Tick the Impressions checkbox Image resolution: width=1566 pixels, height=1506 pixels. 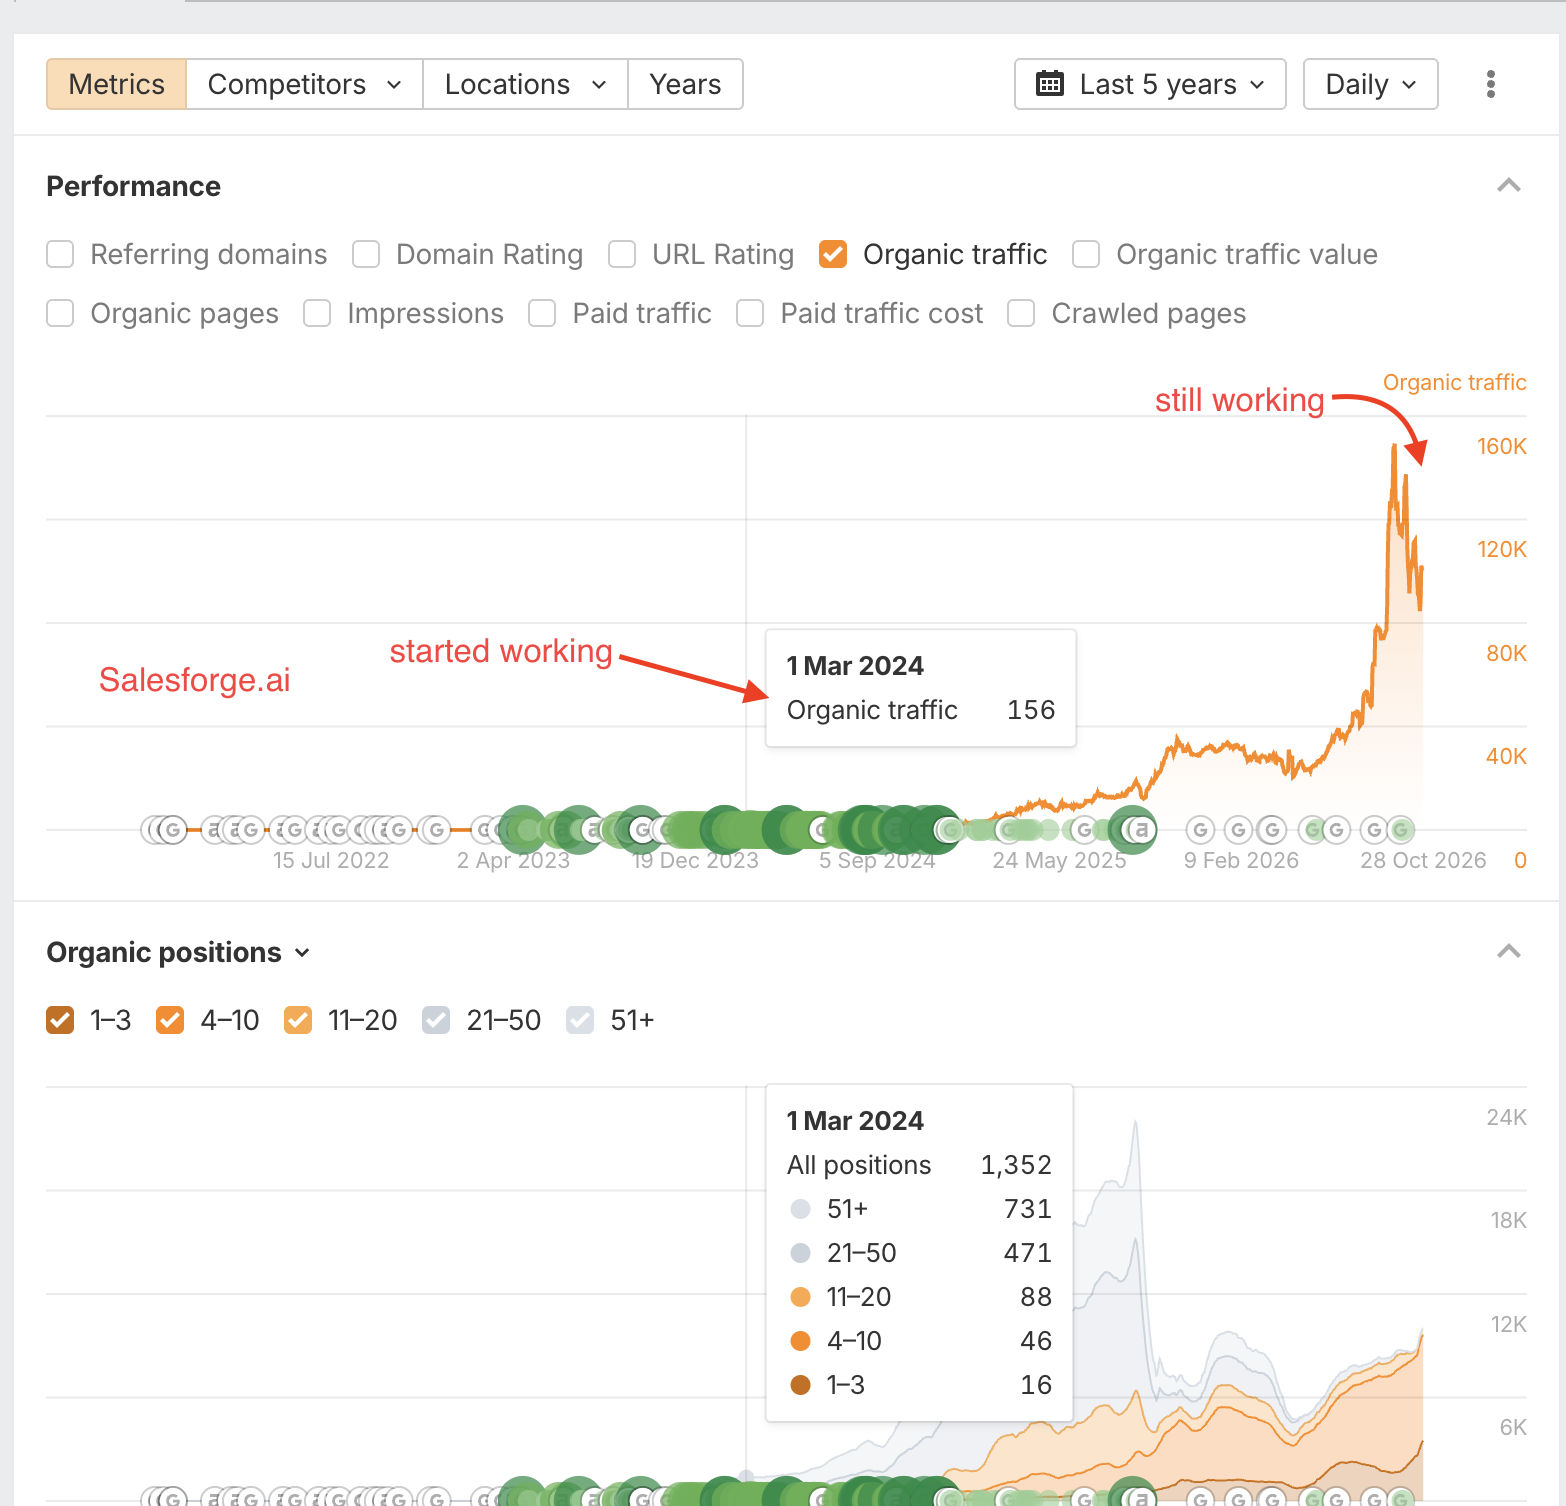[x=317, y=313]
